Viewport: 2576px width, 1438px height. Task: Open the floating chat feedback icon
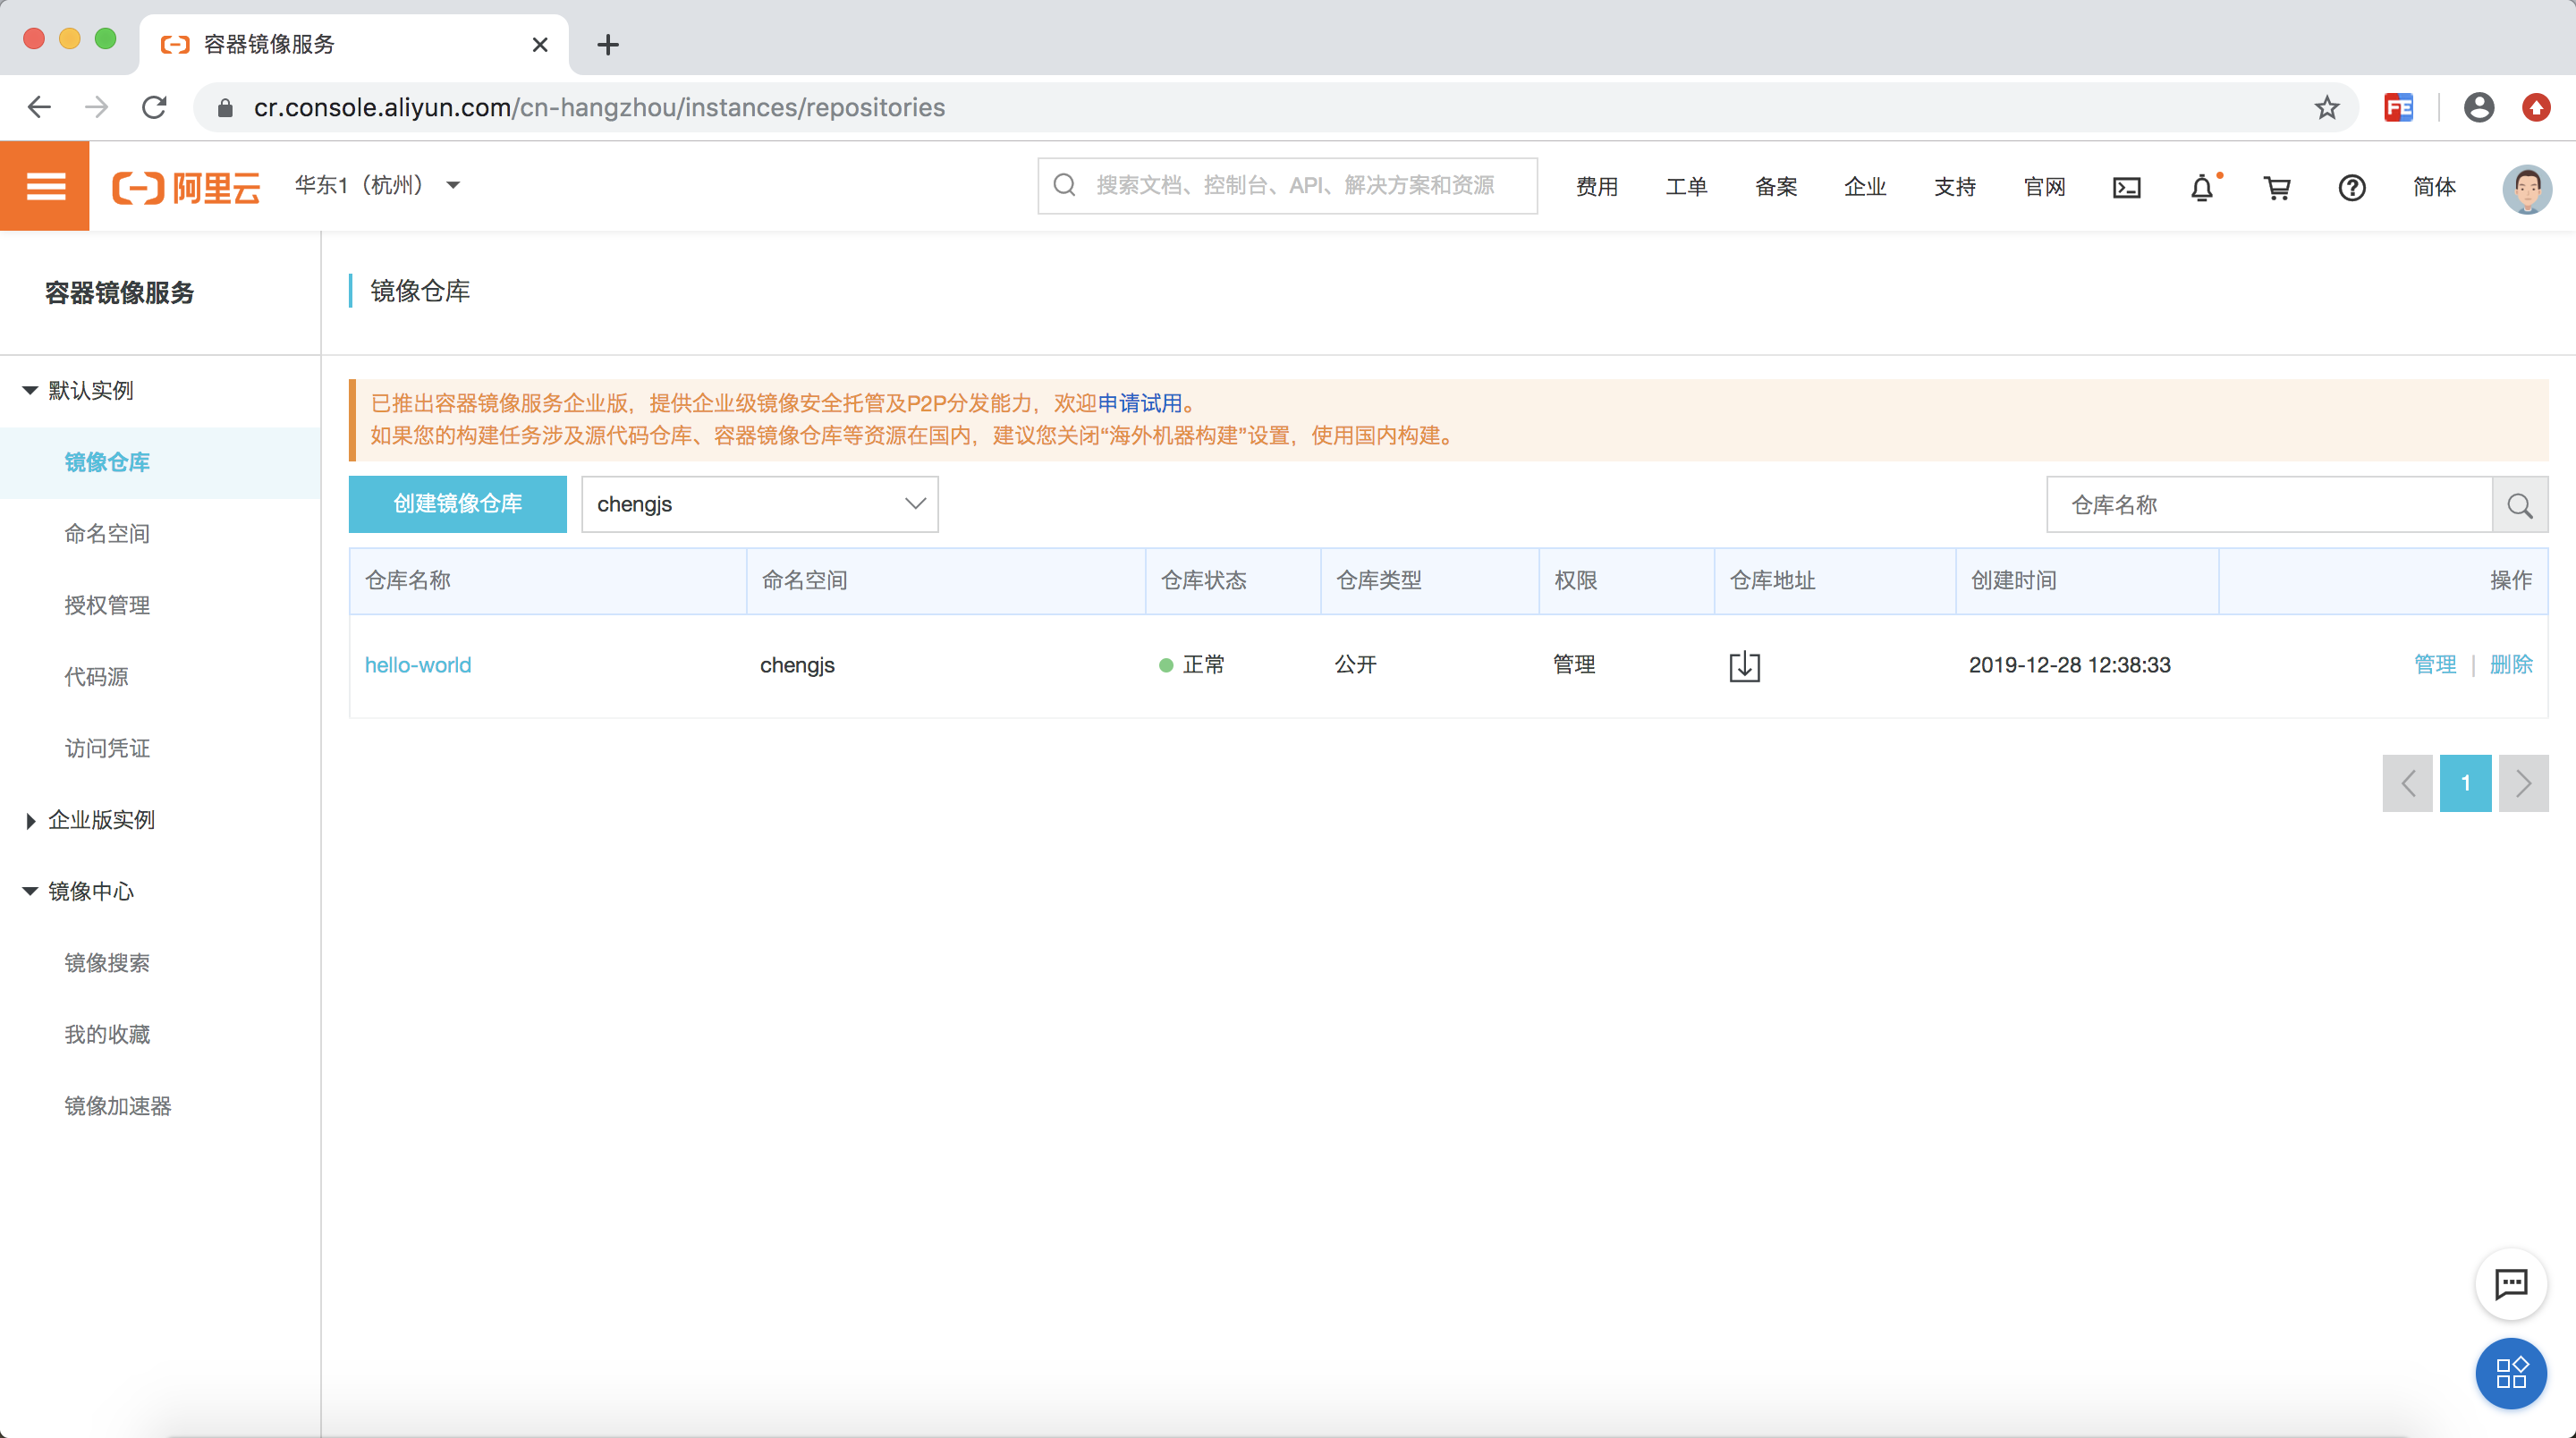2510,1284
